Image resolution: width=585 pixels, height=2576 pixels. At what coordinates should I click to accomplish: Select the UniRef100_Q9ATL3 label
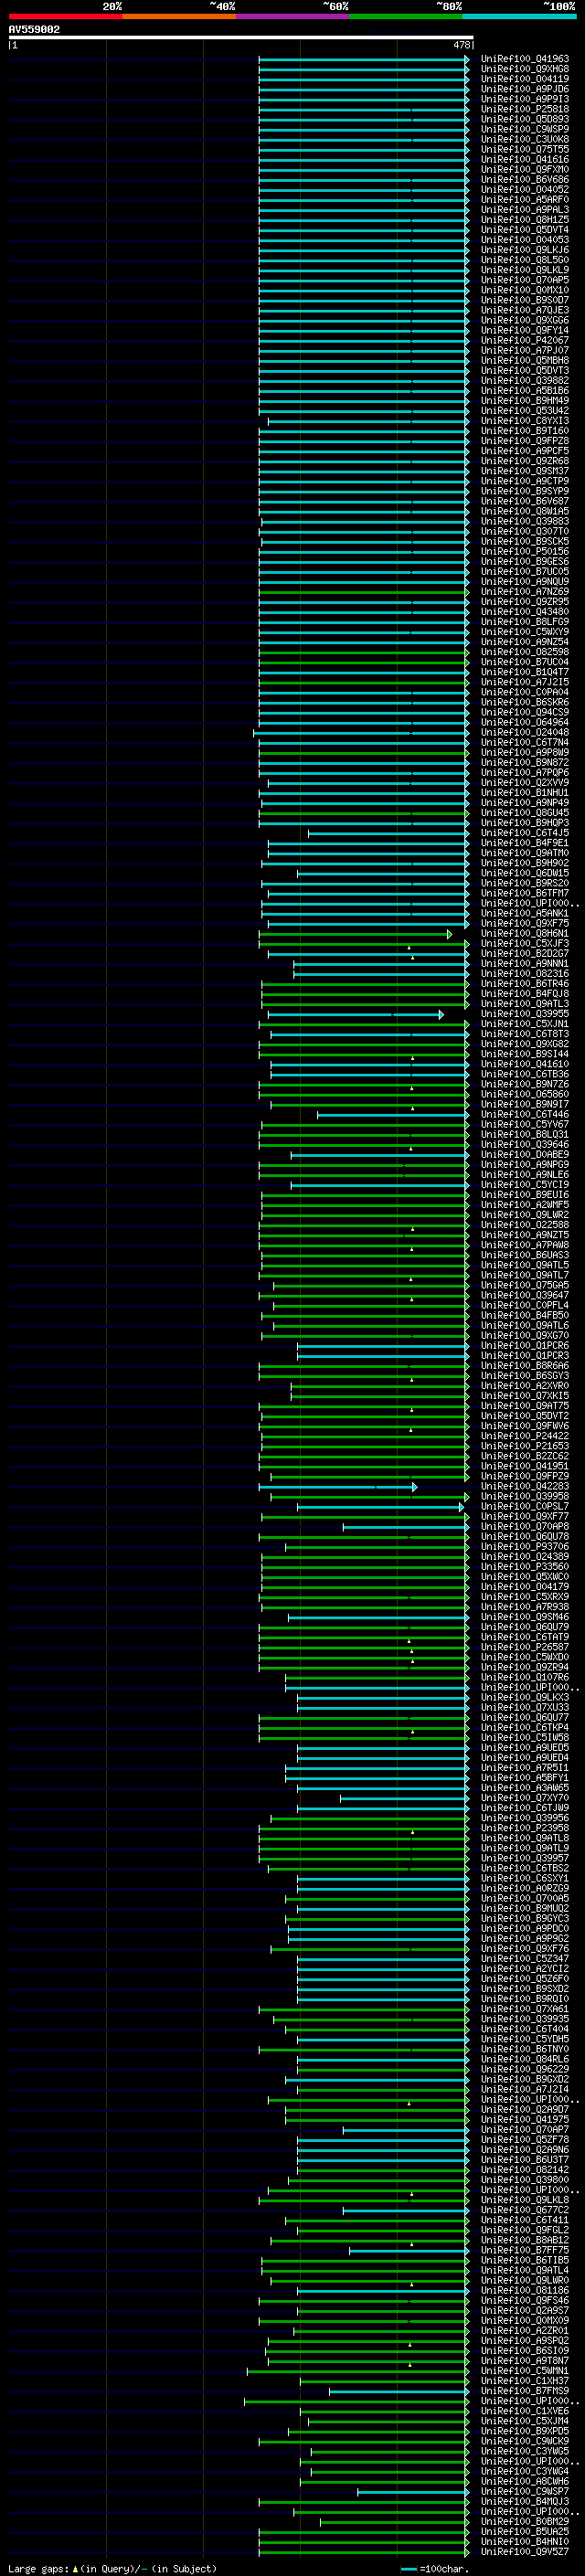tap(524, 1004)
